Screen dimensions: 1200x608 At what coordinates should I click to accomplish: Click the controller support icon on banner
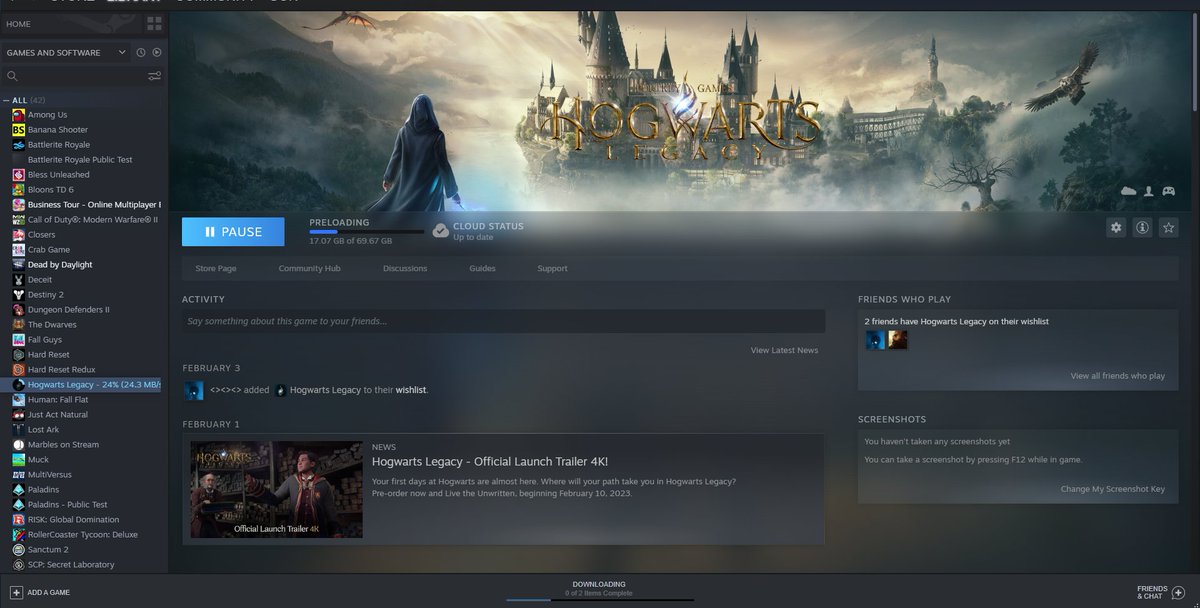[x=1168, y=191]
